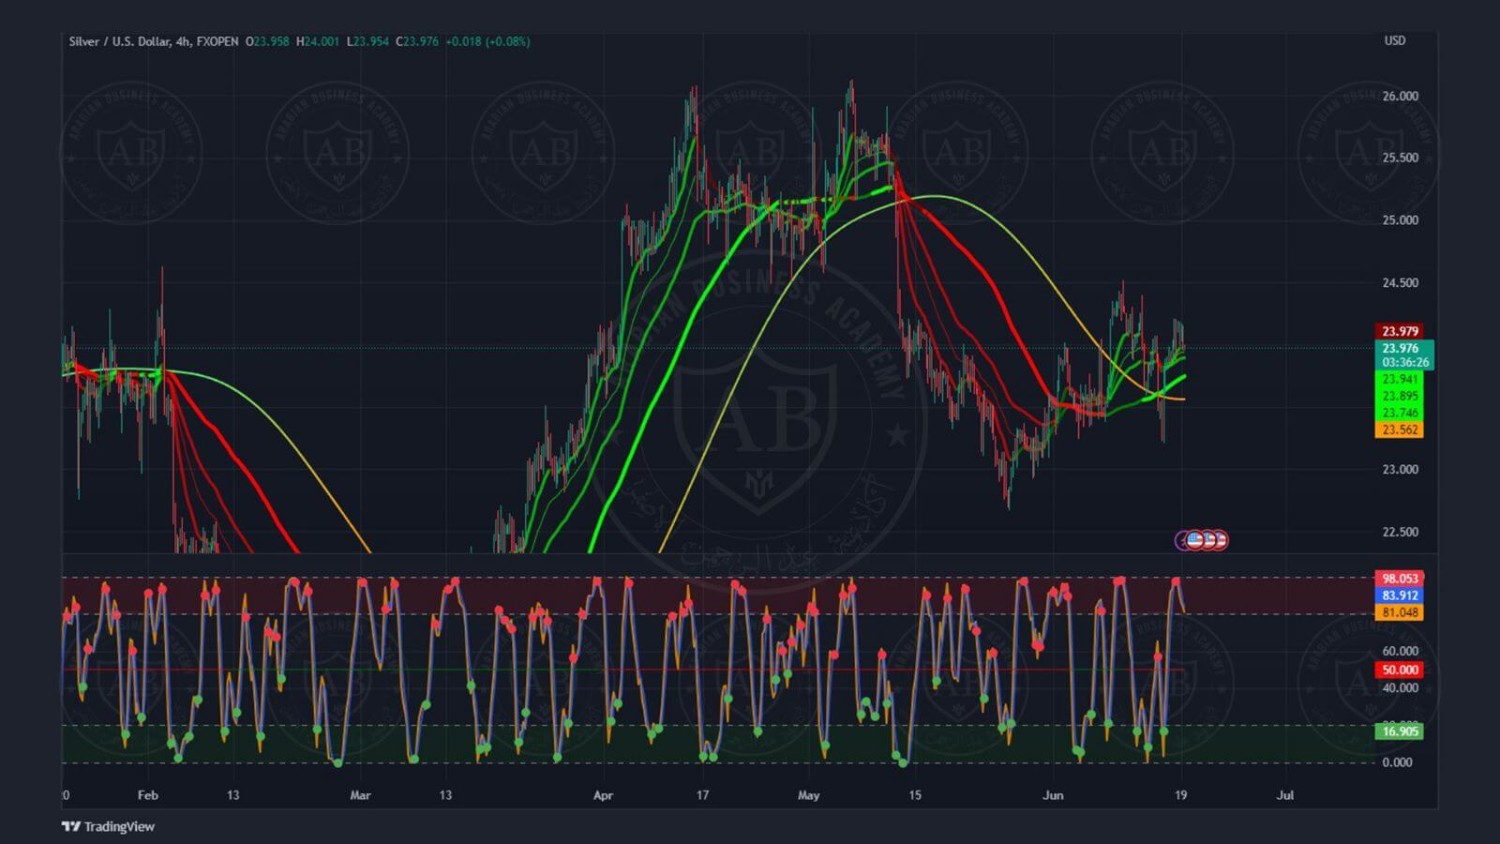Click the Jul label on time axis

(1286, 795)
